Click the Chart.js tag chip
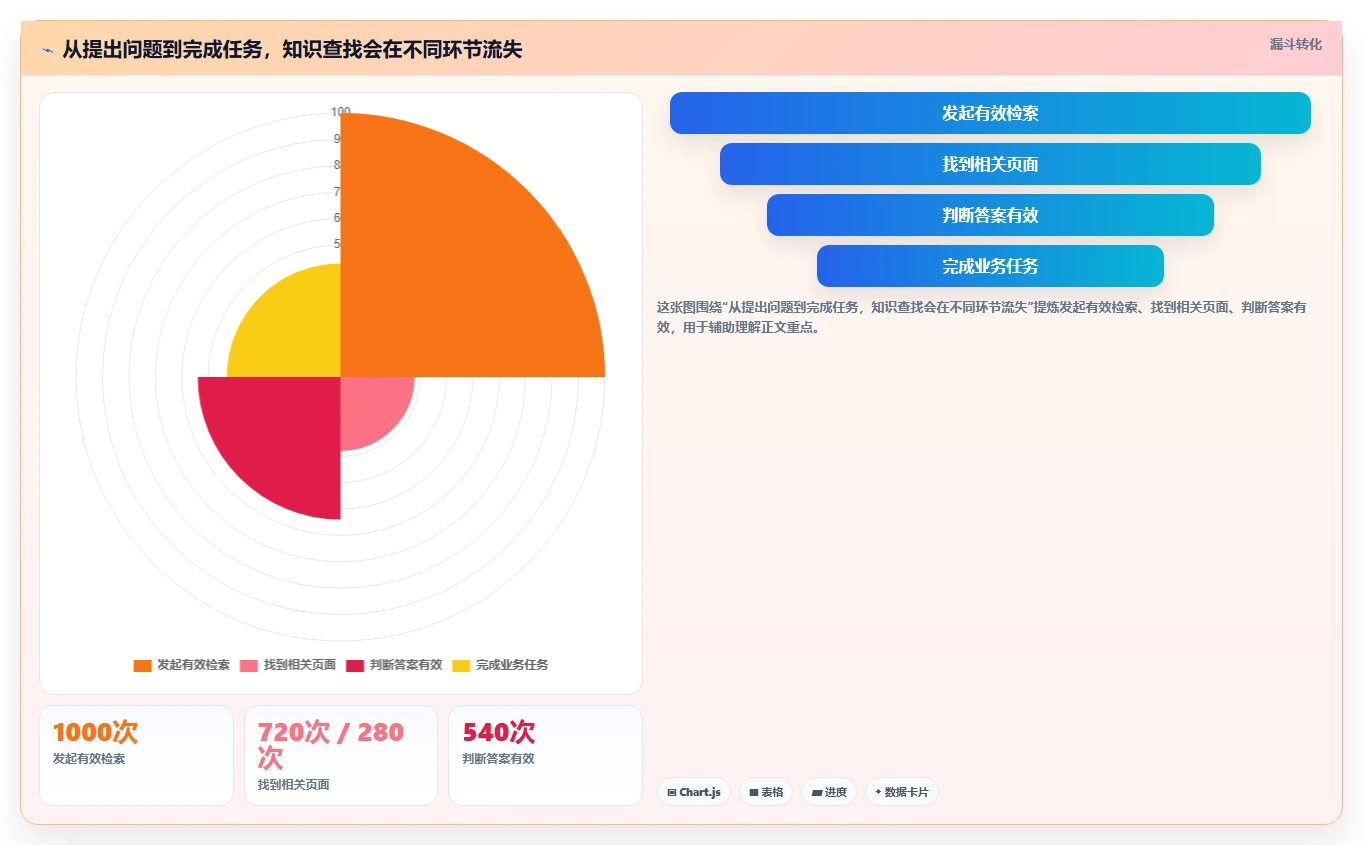The width and height of the screenshot is (1363, 845). coord(694,792)
